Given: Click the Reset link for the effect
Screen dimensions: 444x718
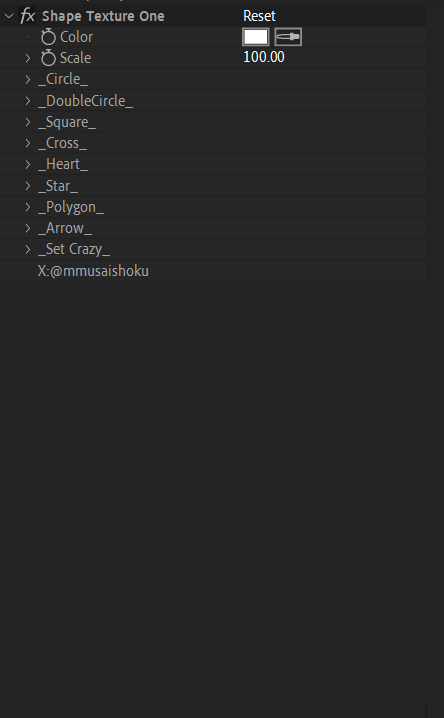Looking at the screenshot, I should 259,16.
